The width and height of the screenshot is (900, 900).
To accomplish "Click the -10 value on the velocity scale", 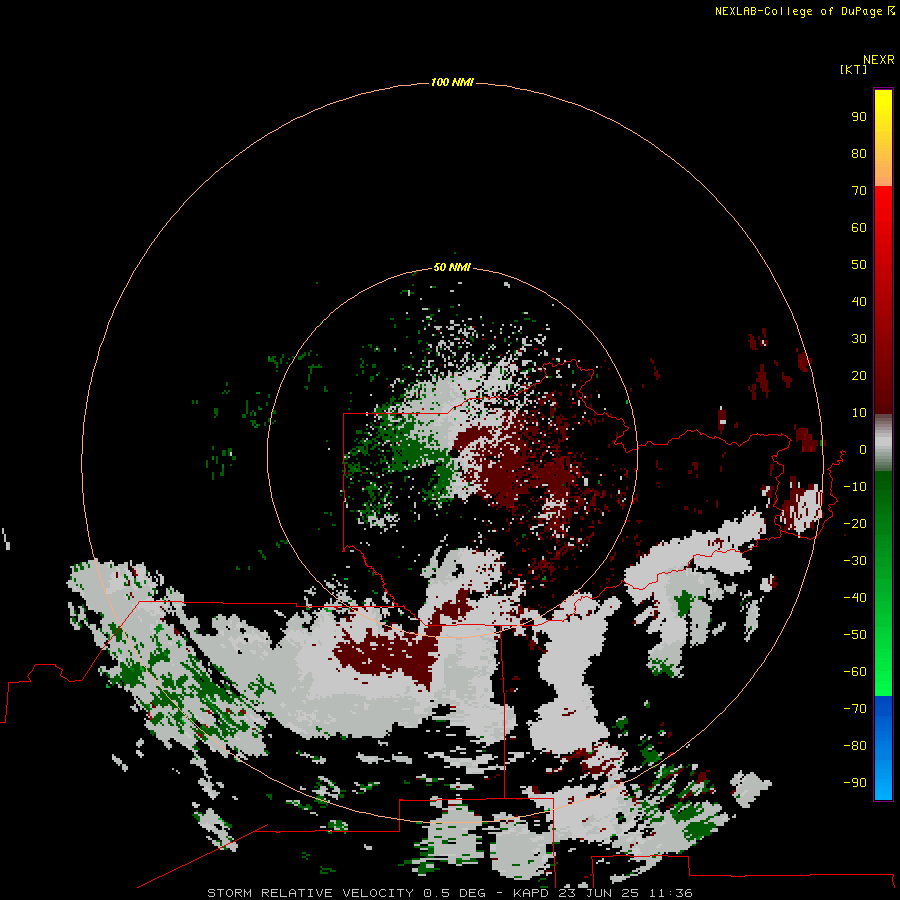I will [x=855, y=487].
